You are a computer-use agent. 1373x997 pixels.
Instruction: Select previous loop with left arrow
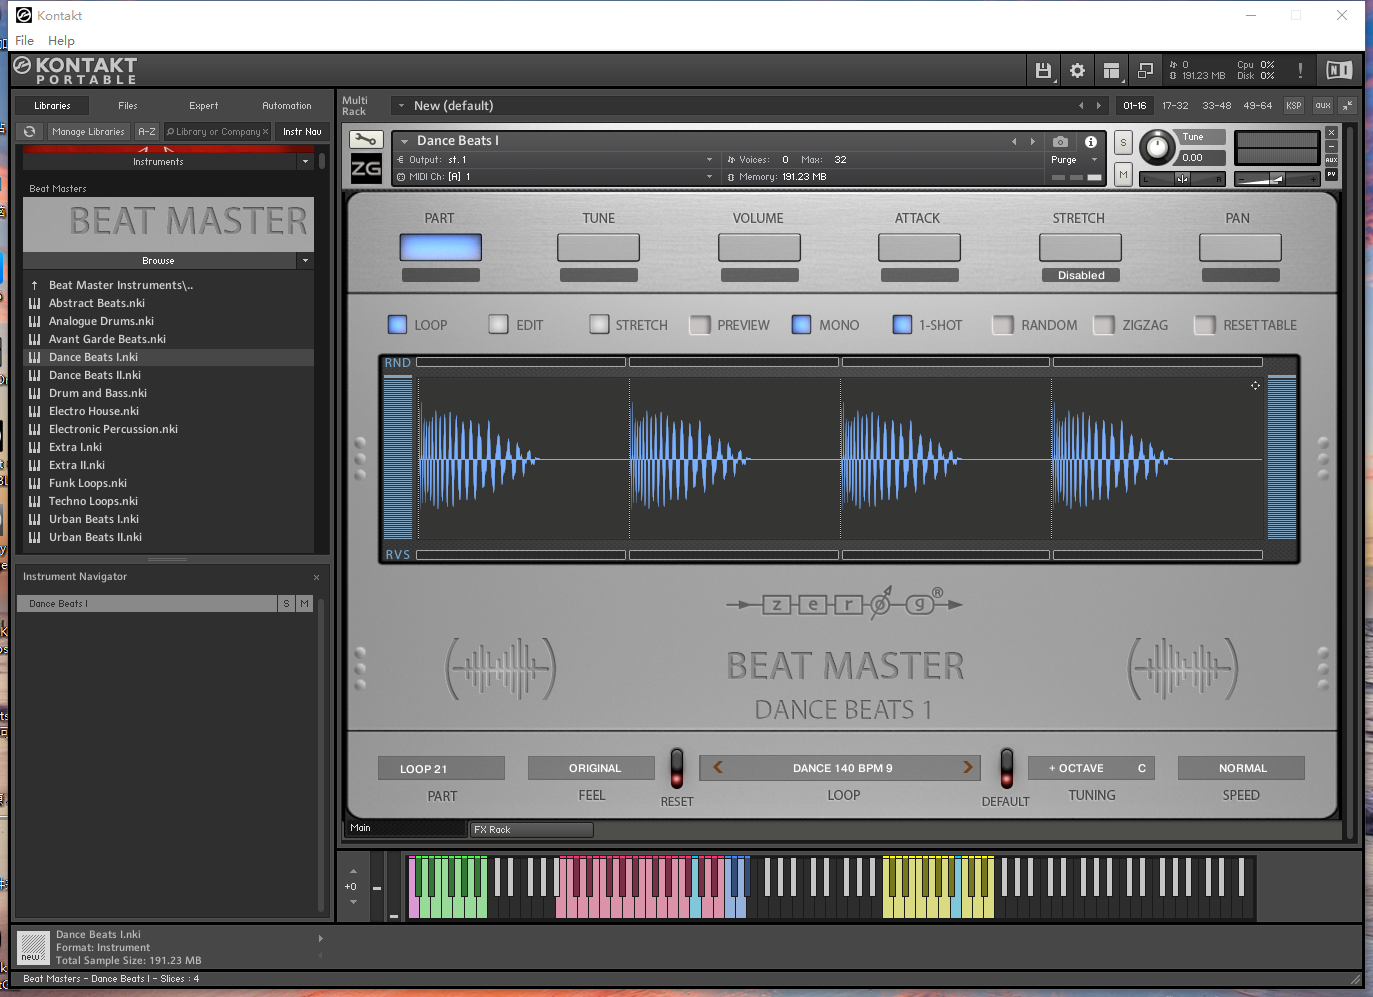pos(718,768)
